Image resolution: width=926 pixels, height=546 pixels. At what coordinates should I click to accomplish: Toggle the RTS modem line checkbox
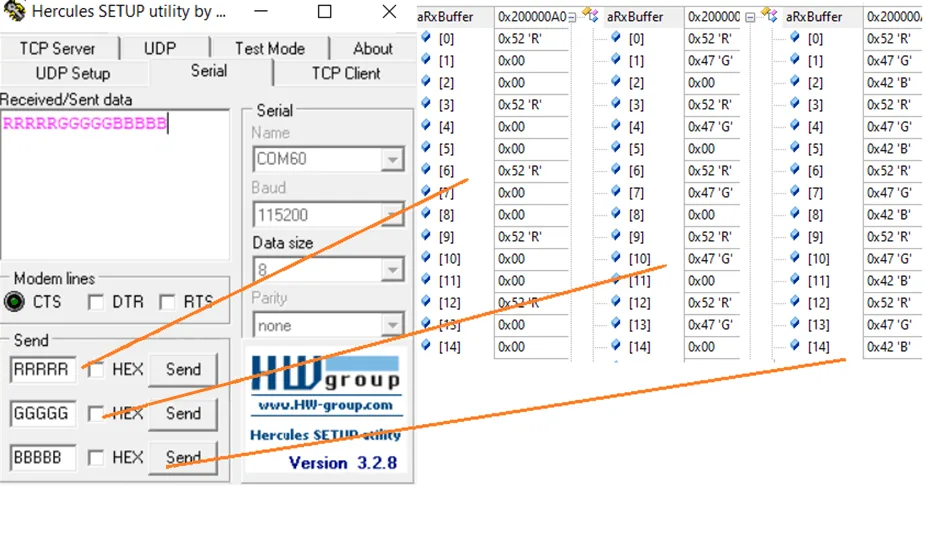click(167, 302)
